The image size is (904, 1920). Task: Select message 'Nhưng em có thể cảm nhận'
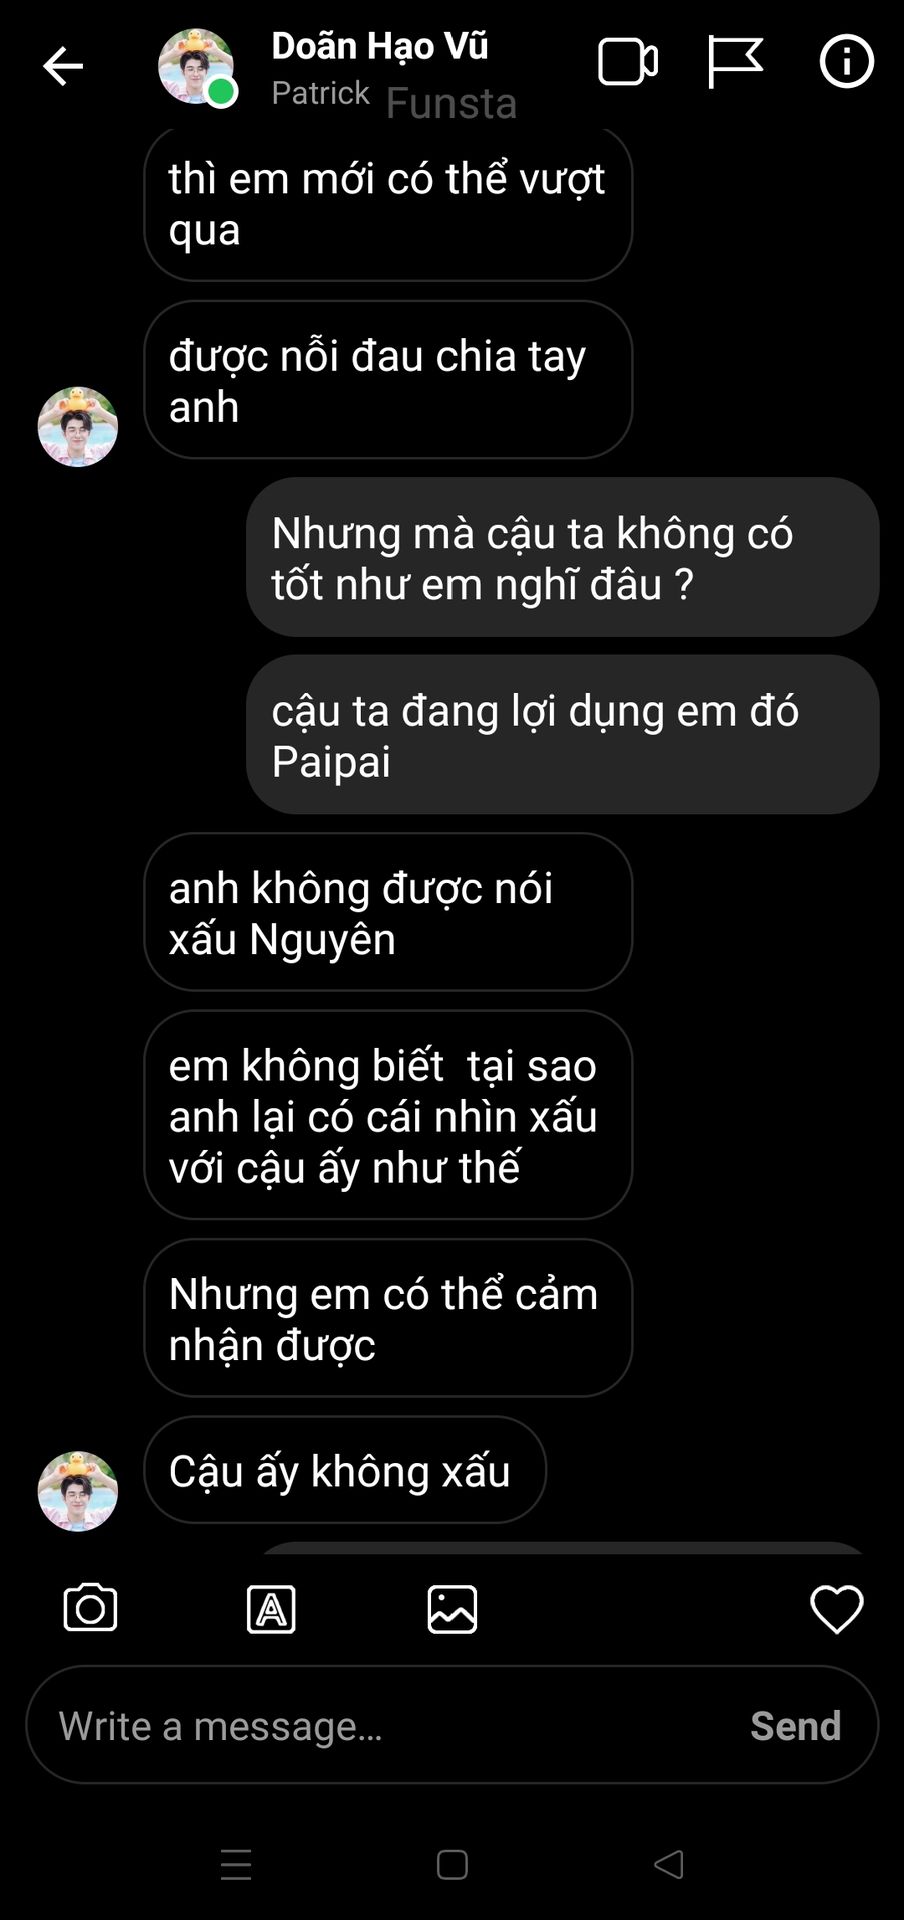tap(388, 1318)
